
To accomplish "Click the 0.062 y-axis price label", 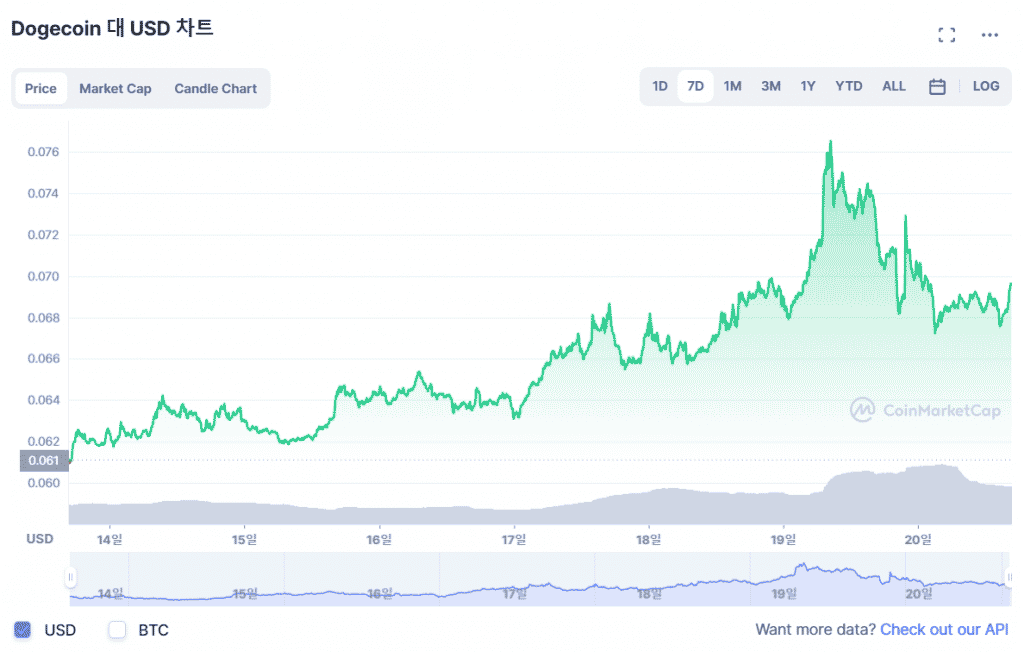I will pos(43,441).
